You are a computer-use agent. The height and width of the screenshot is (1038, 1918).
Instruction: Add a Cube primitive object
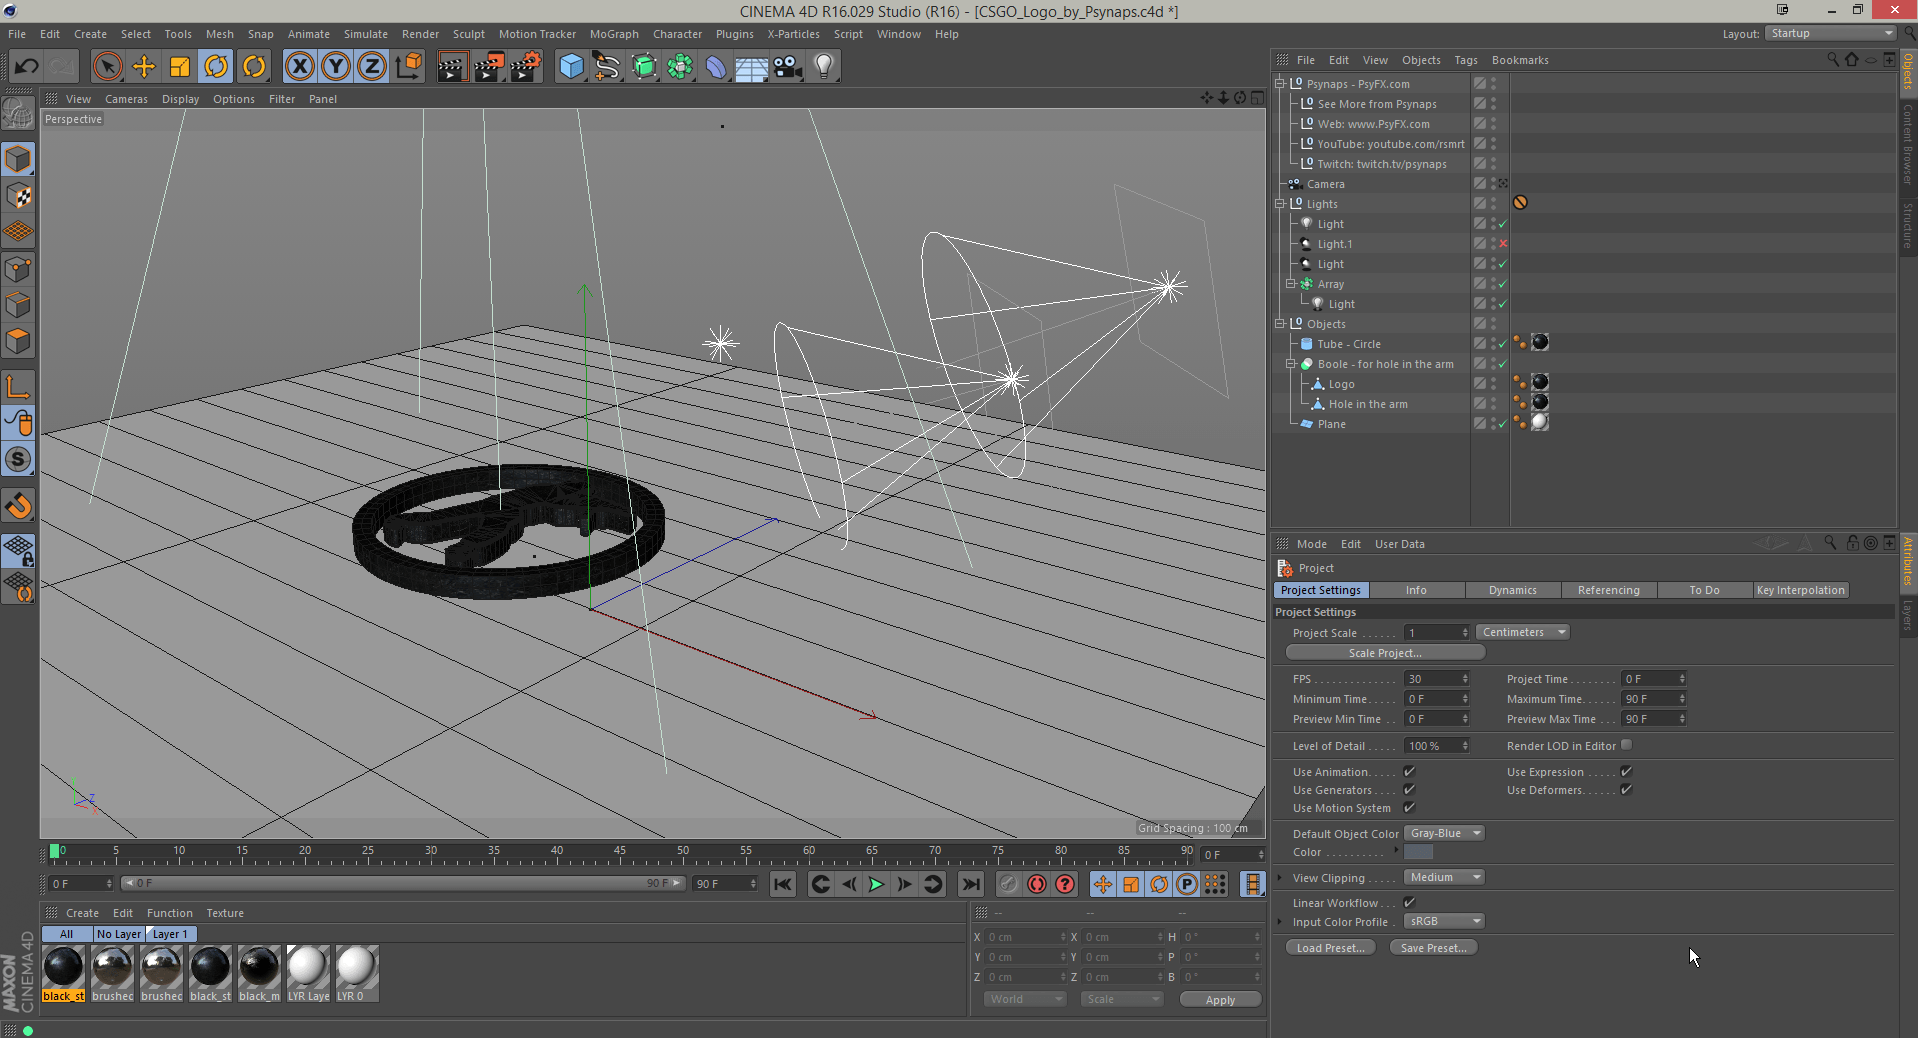[x=571, y=67]
